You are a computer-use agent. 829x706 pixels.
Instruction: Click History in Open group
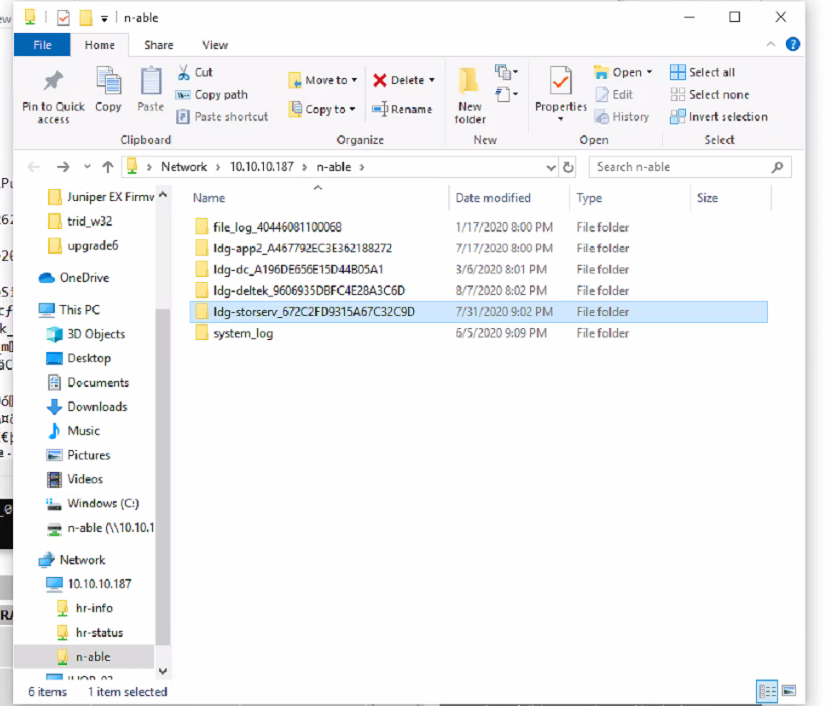tap(621, 117)
